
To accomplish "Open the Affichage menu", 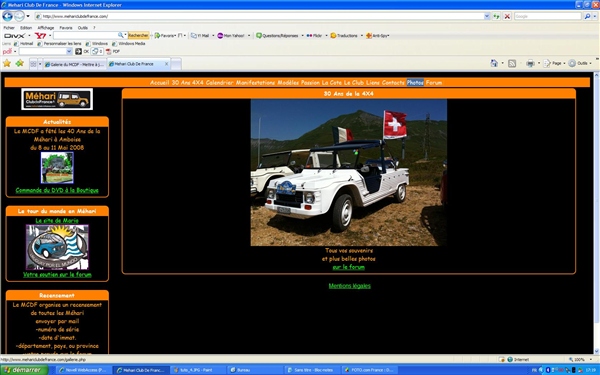I will pos(46,28).
